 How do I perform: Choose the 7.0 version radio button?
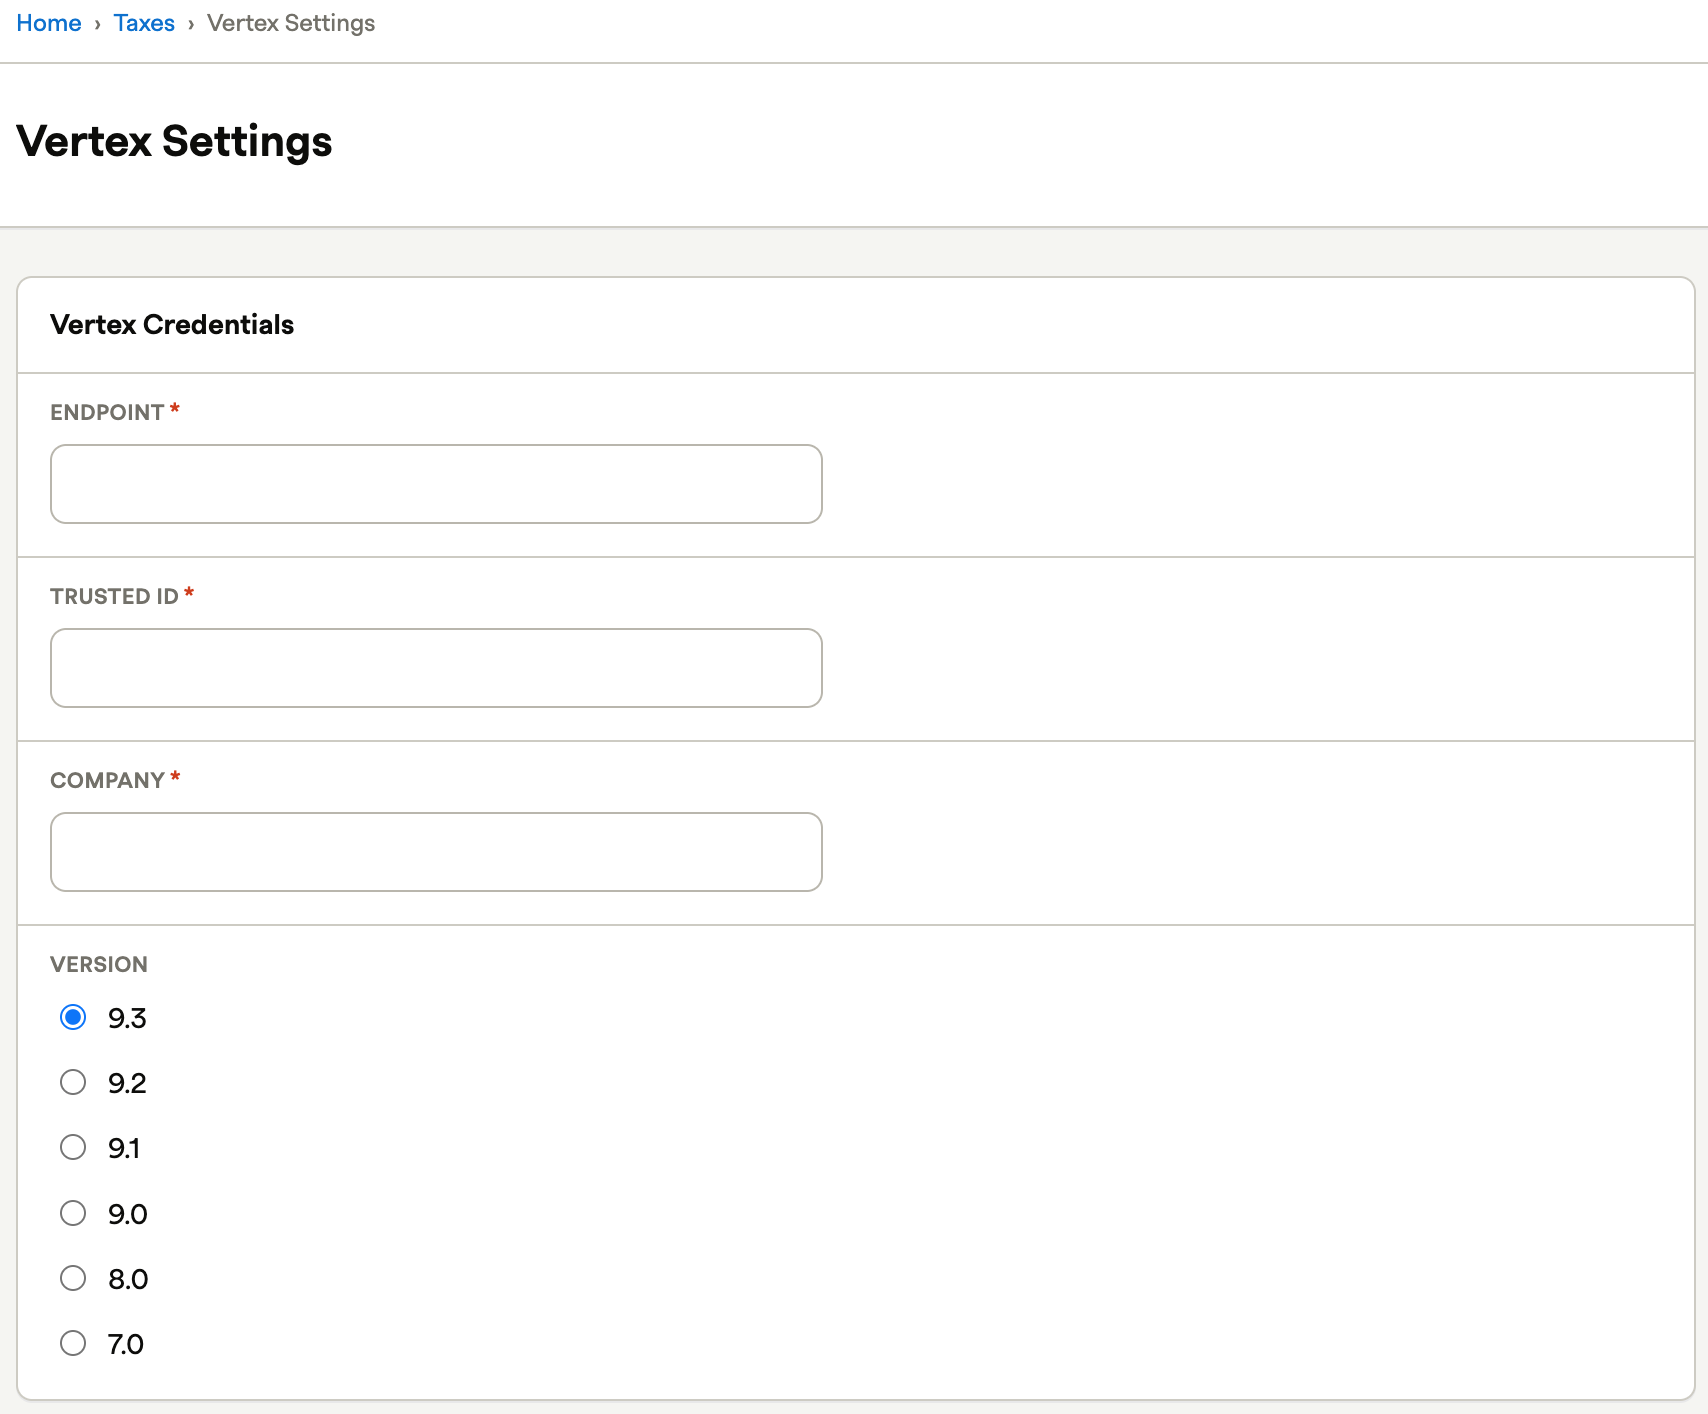point(73,1343)
